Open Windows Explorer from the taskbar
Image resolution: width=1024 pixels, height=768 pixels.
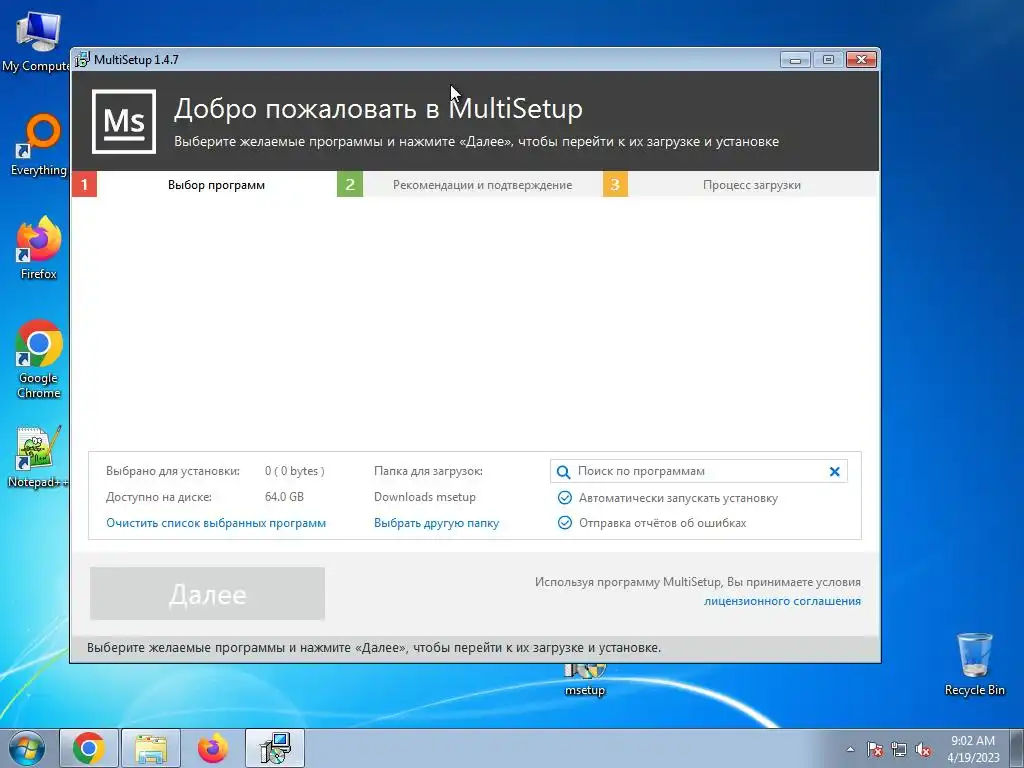point(151,748)
